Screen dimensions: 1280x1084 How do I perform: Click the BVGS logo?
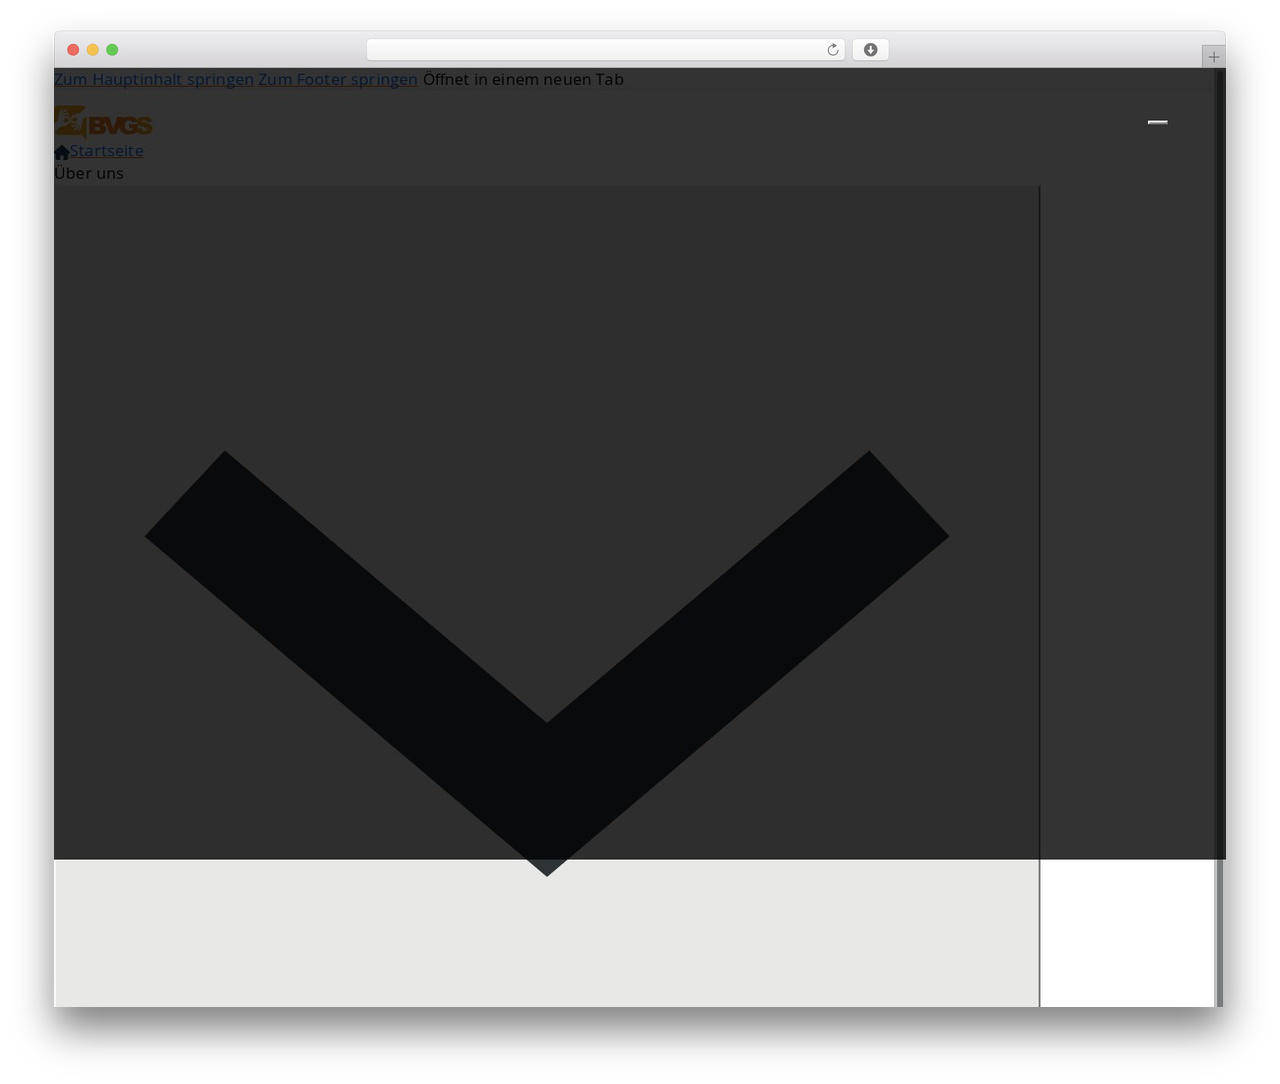103,122
